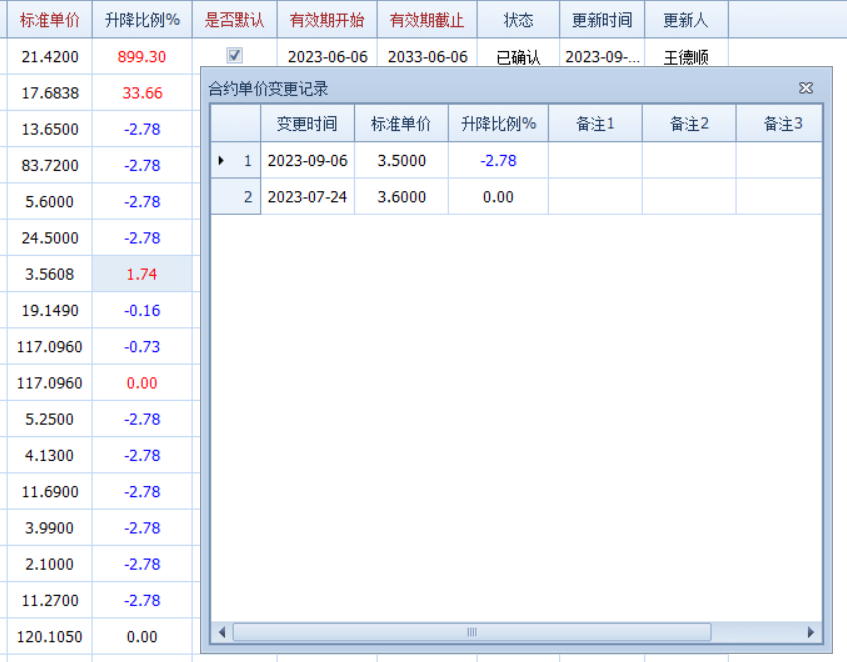Select price cell 11.6900

[x=49, y=491]
